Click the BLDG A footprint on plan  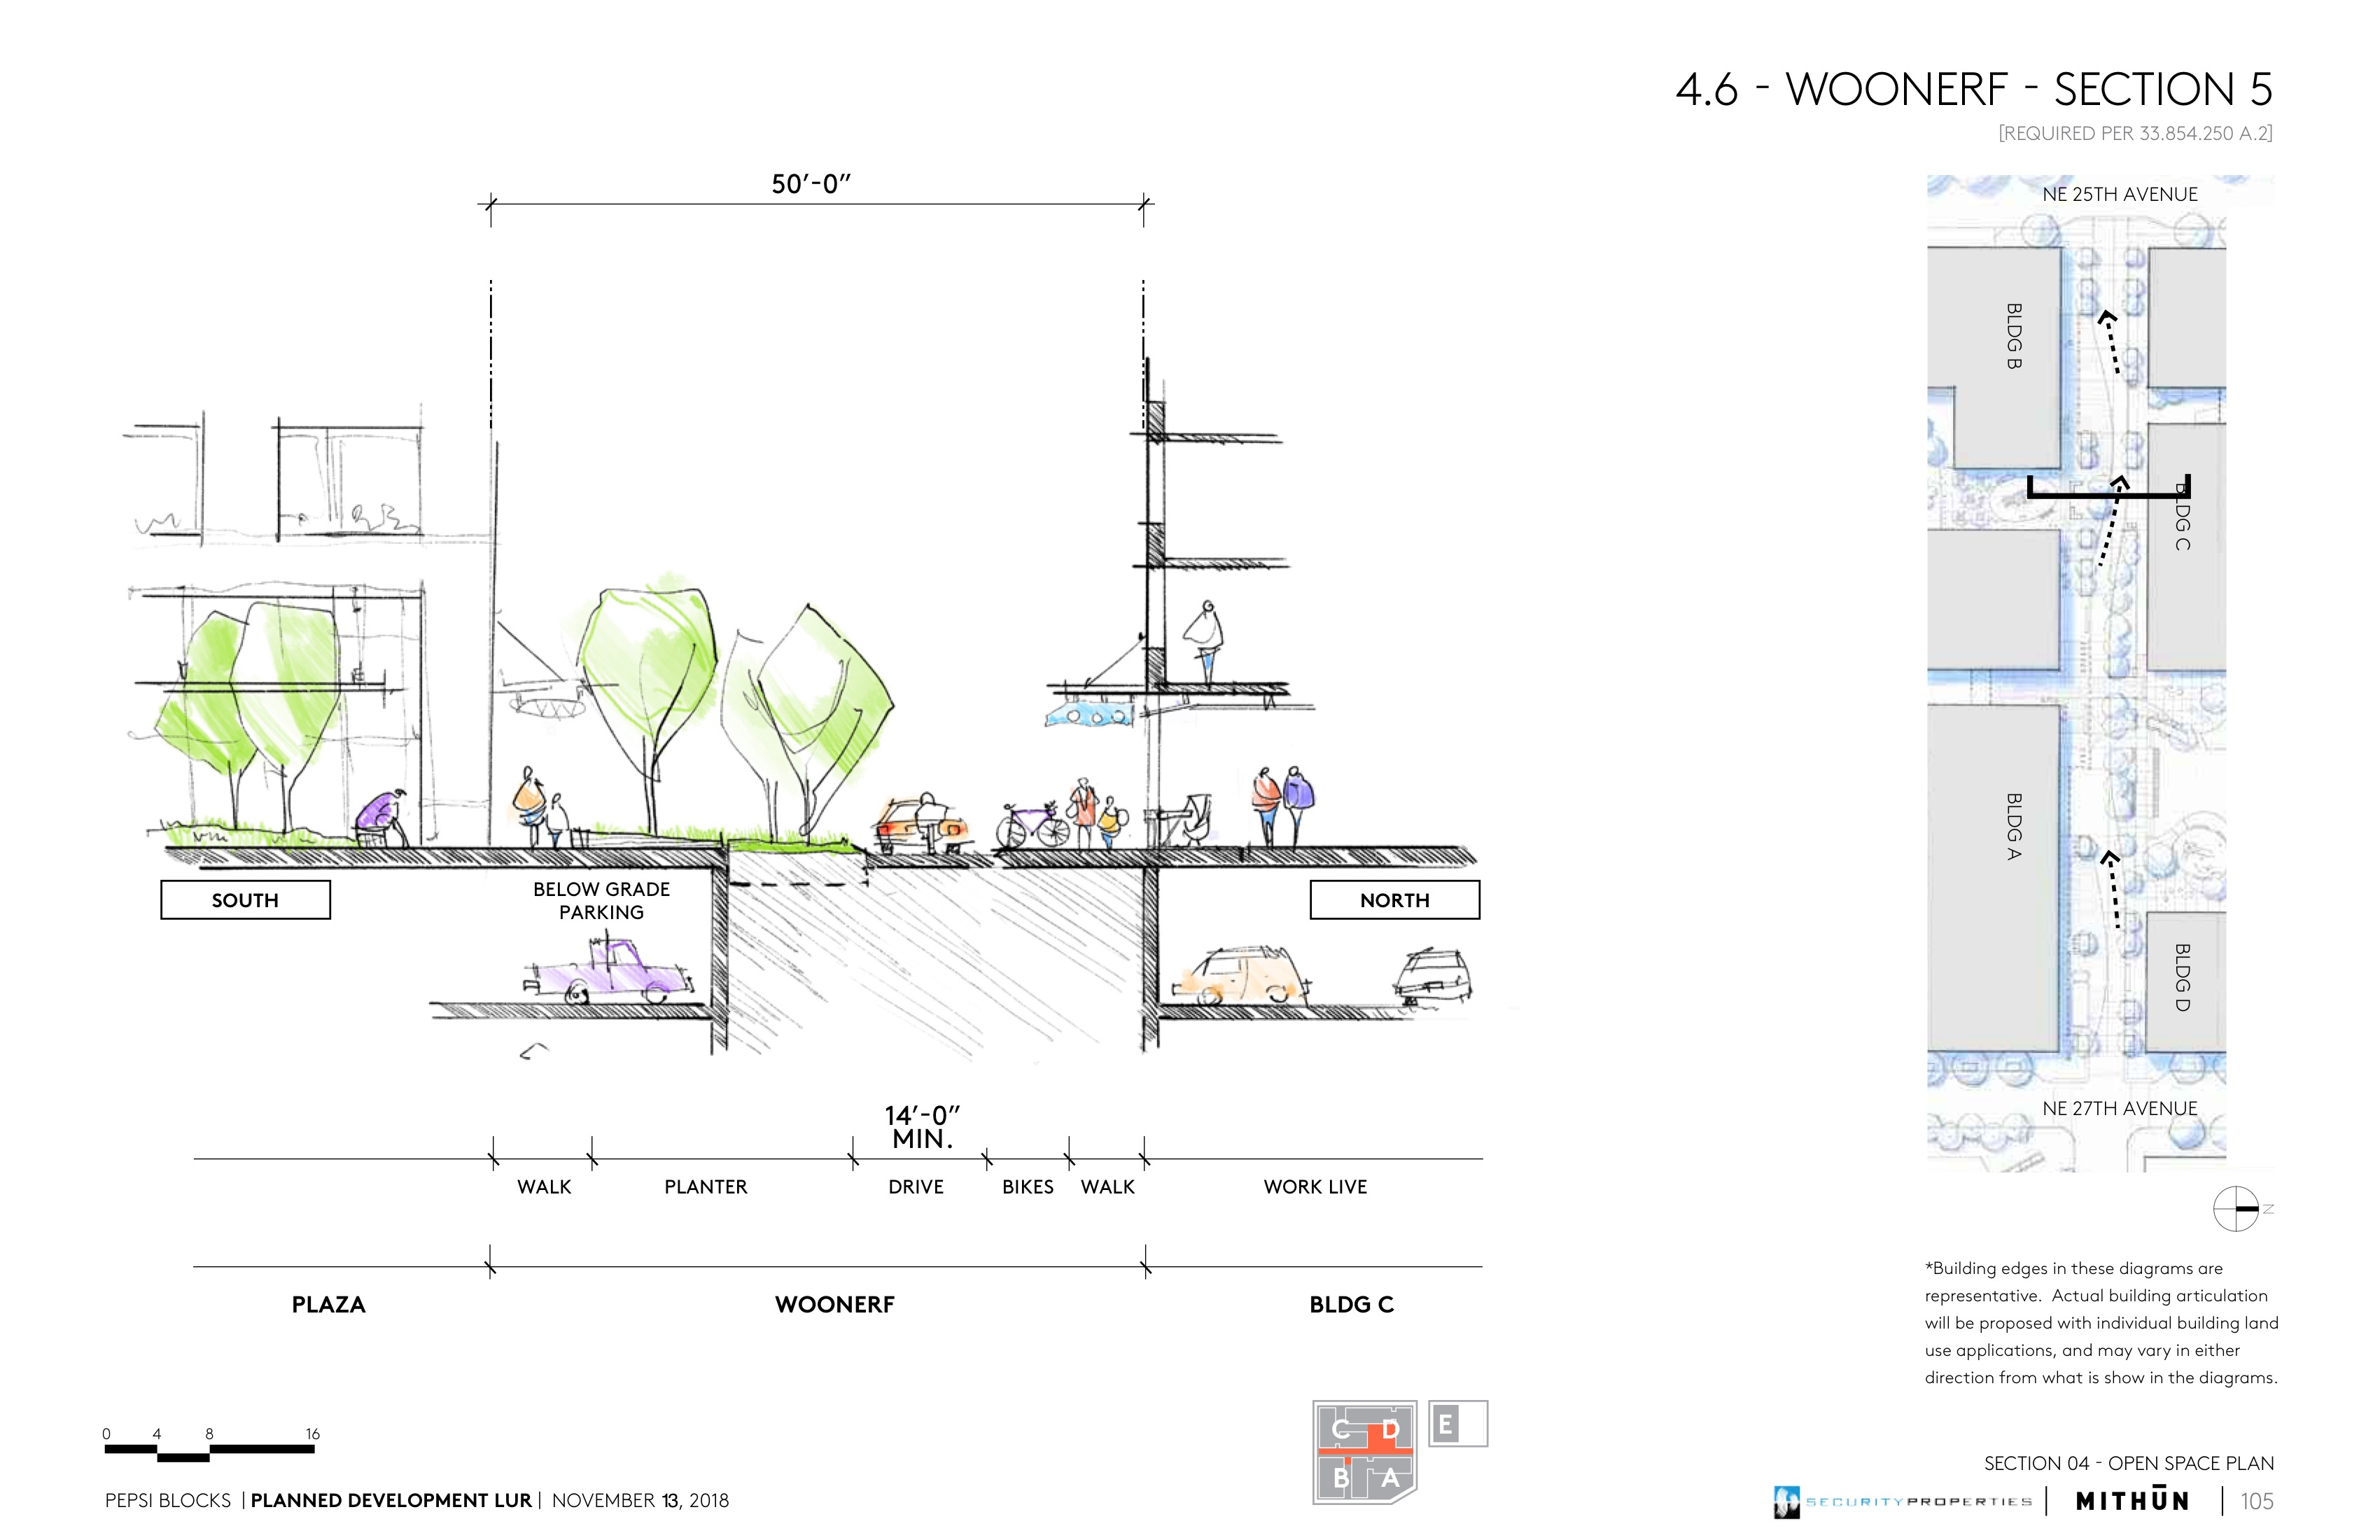coord(1993,826)
